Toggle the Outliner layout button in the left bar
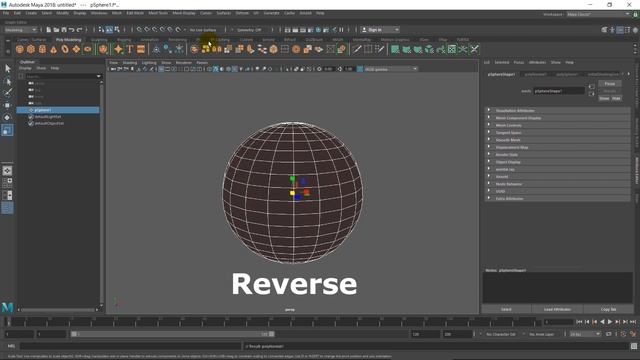 [x=7, y=208]
